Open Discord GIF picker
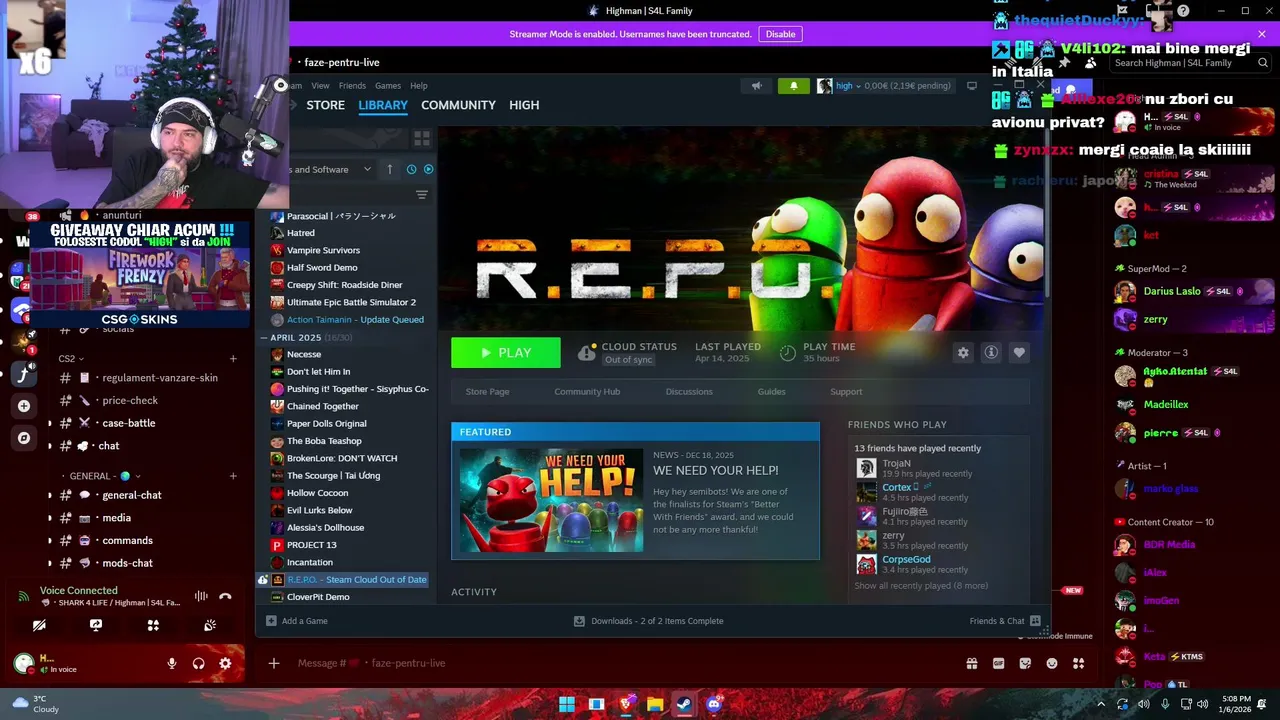 pos(998,663)
